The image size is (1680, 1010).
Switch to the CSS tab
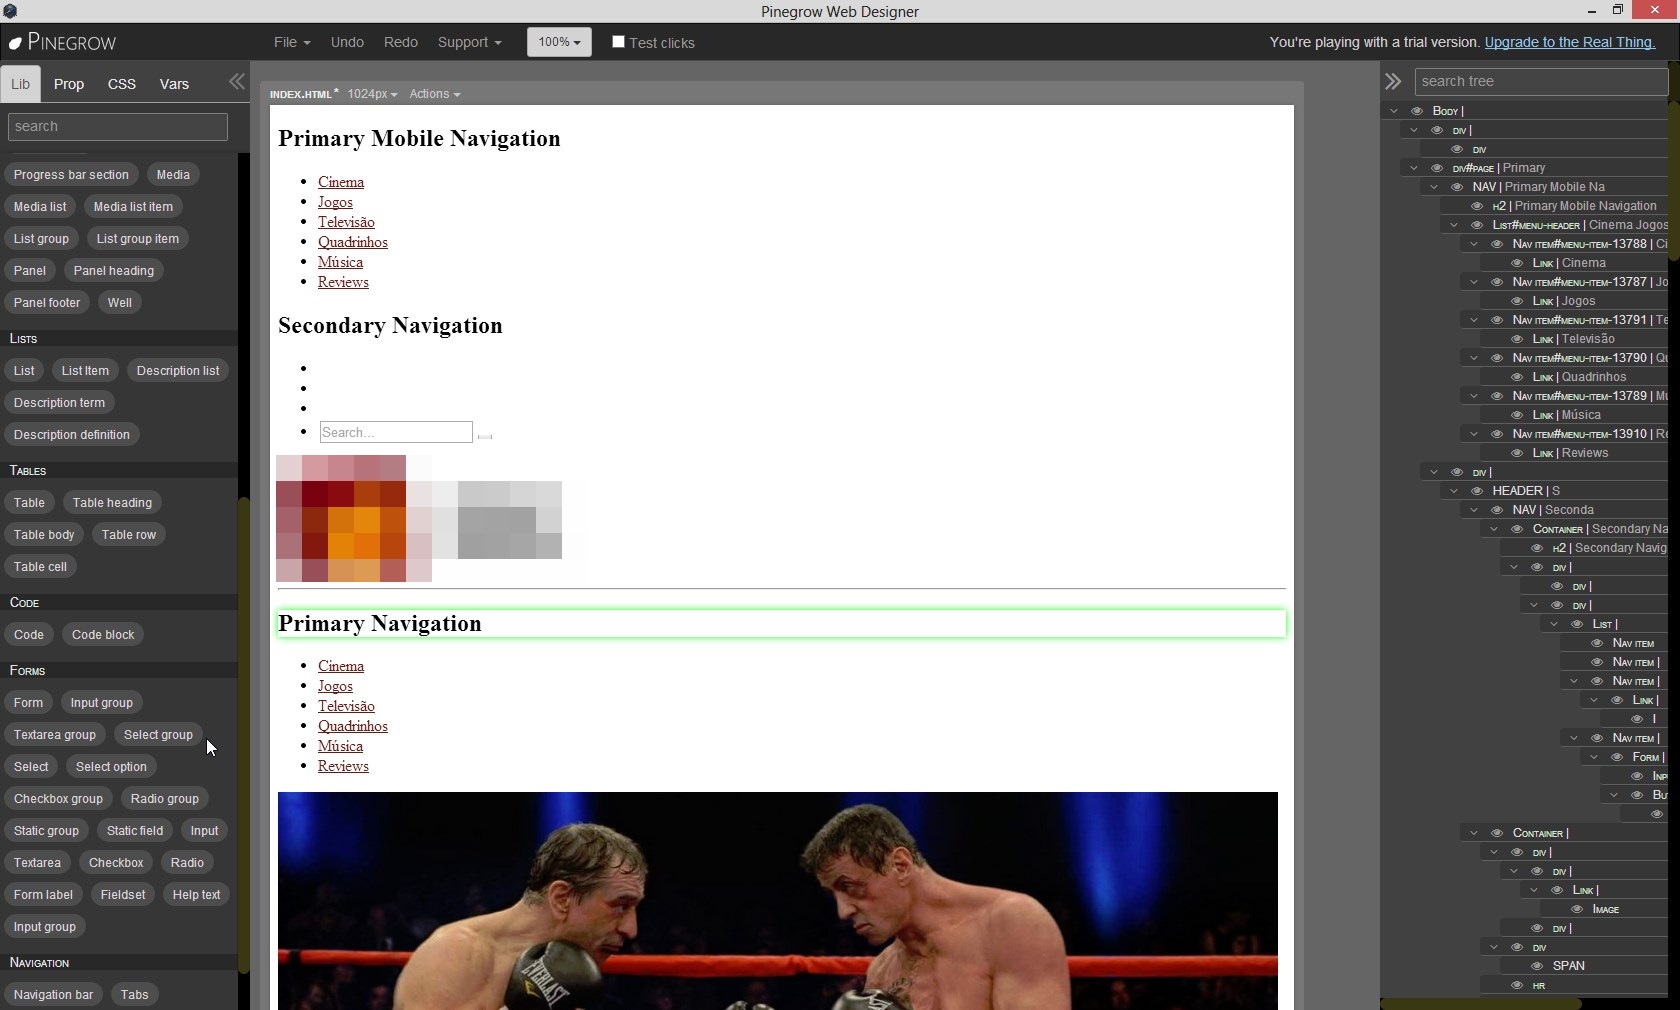point(122,84)
